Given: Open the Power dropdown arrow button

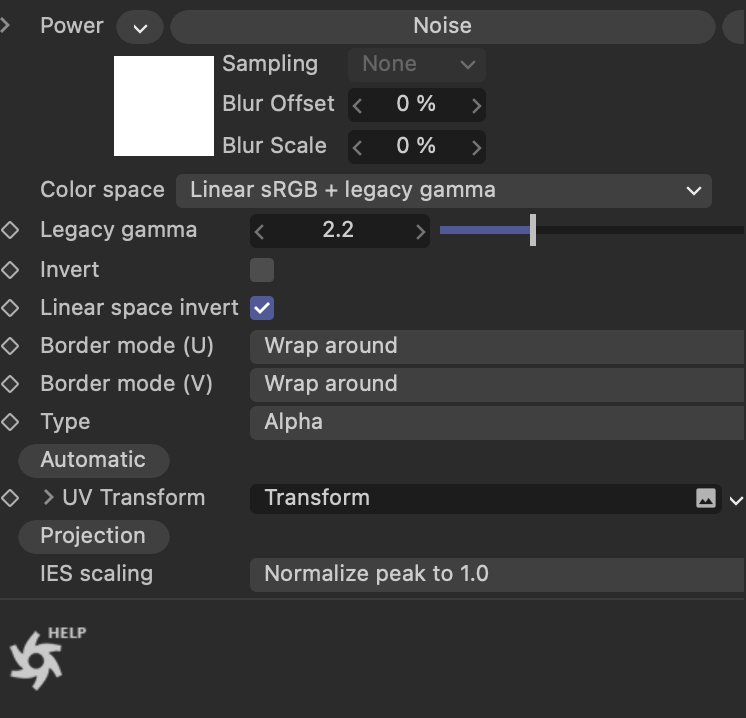Looking at the screenshot, I should (x=140, y=27).
